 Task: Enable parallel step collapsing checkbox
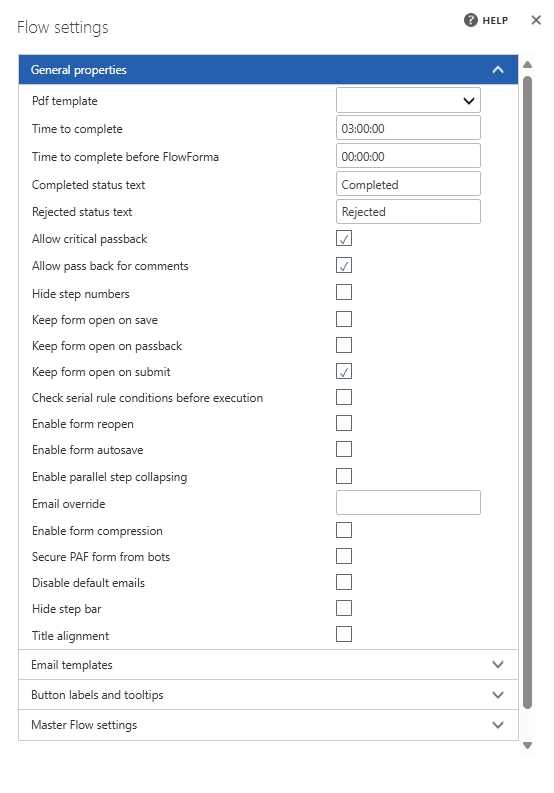click(344, 476)
